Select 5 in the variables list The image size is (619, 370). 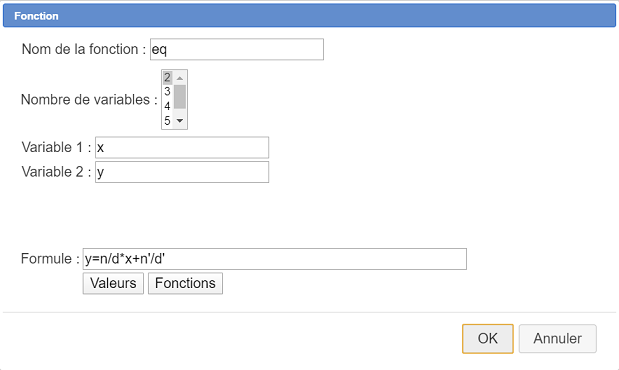pos(167,120)
